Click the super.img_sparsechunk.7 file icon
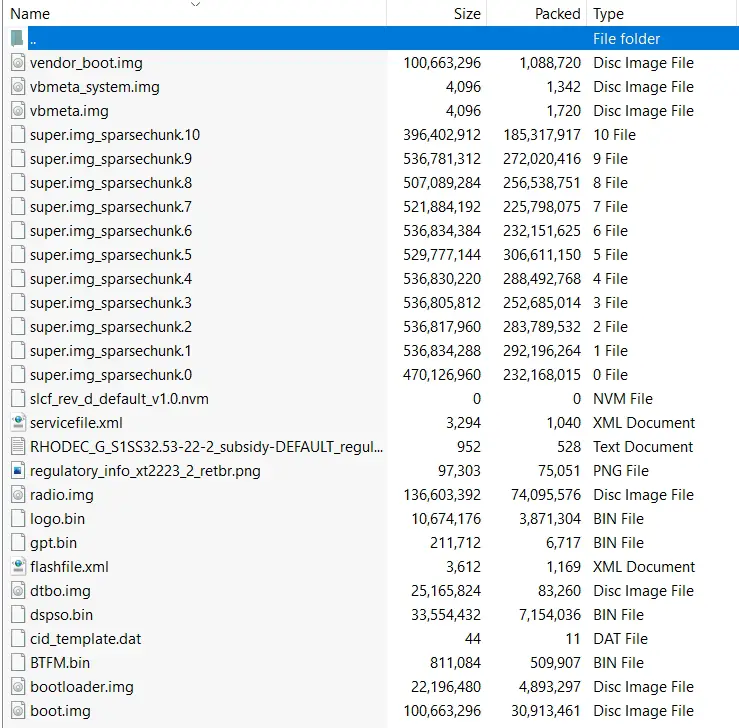739x728 pixels. 18,206
